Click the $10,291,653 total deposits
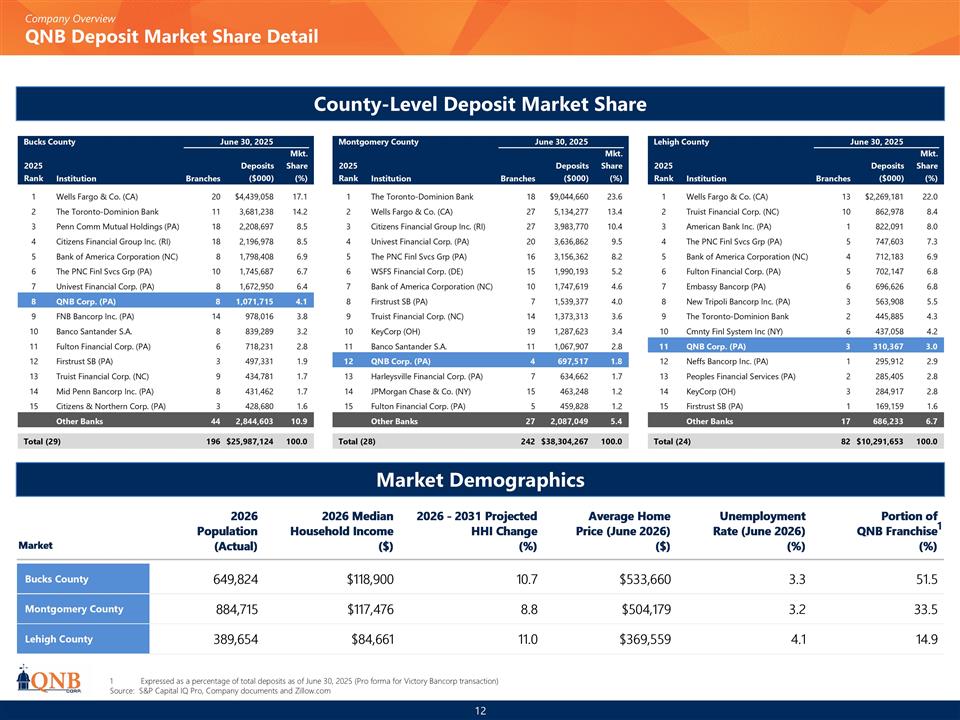This screenshot has height=720, width=960. click(x=880, y=441)
